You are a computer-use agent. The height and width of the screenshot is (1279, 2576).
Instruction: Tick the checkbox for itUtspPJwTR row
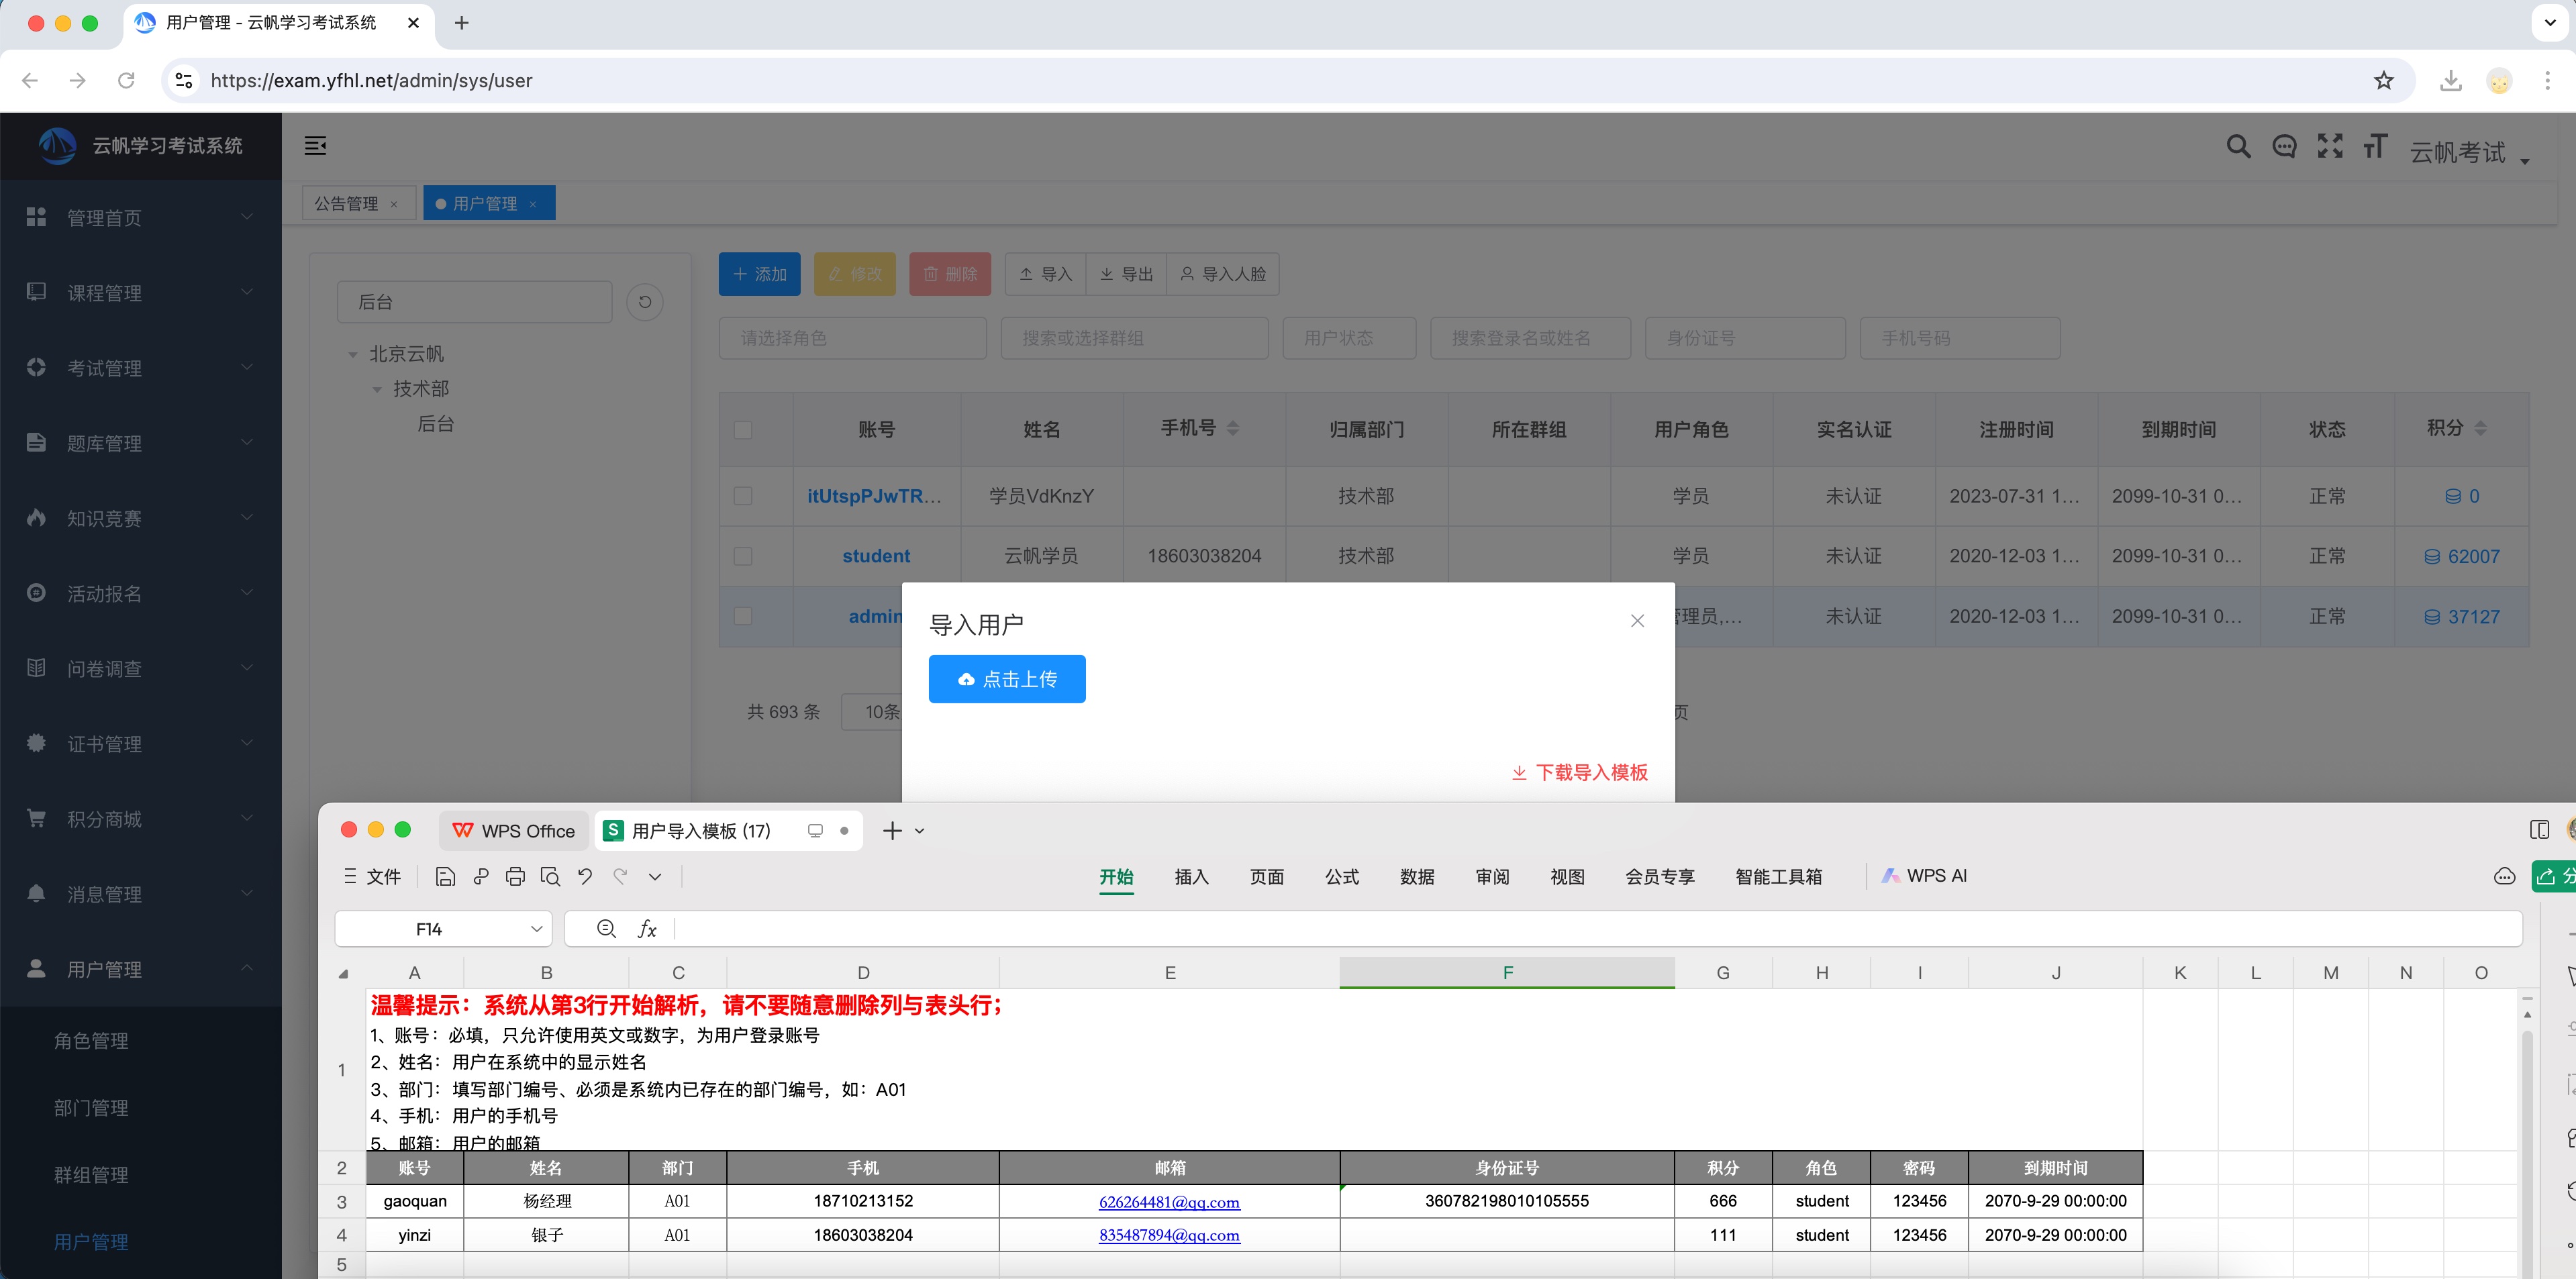[743, 496]
